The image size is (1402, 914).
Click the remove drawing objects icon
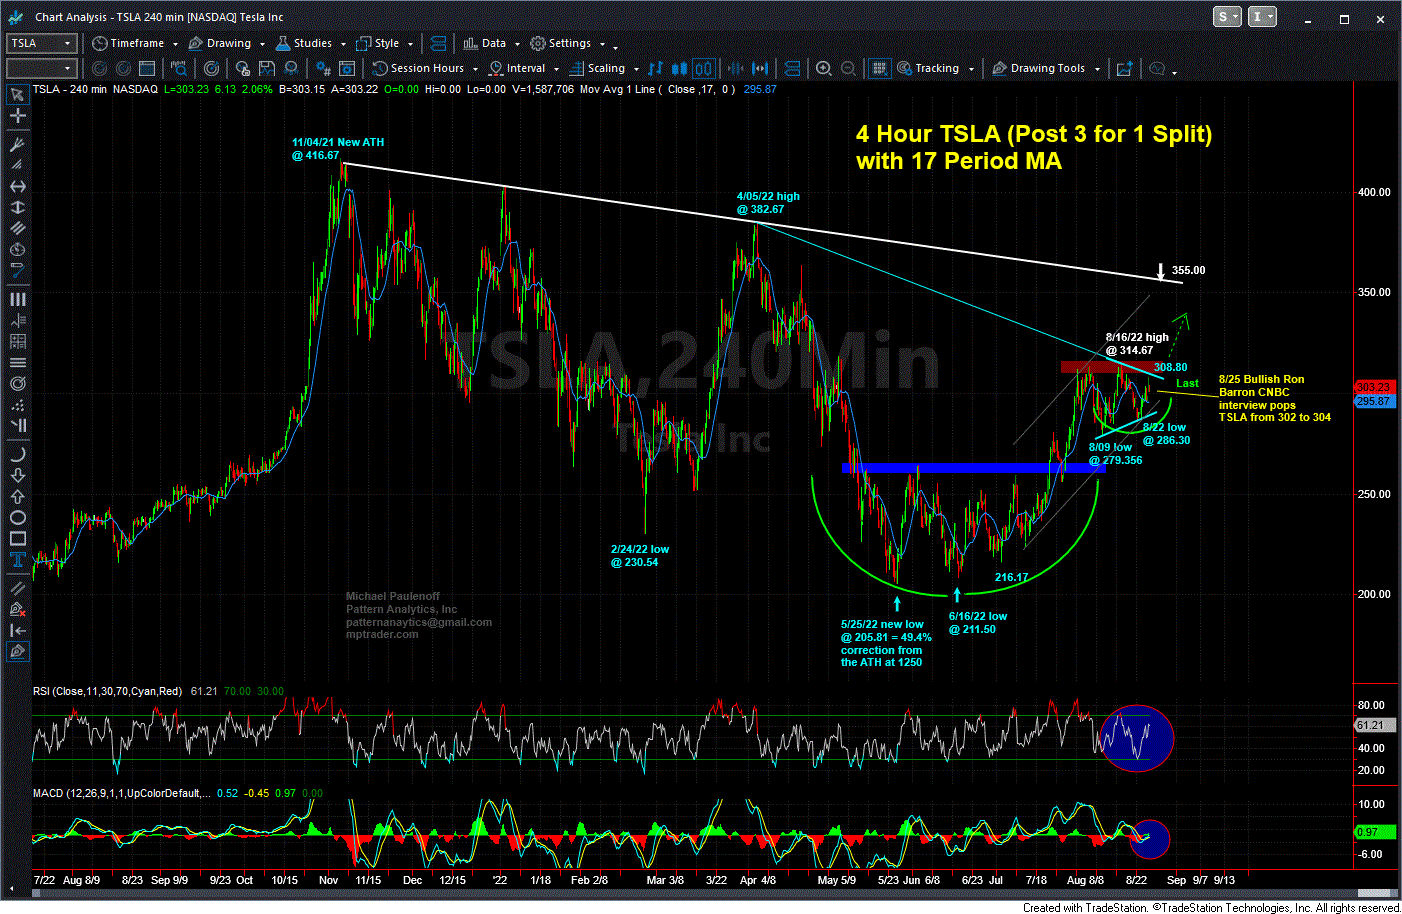17,609
